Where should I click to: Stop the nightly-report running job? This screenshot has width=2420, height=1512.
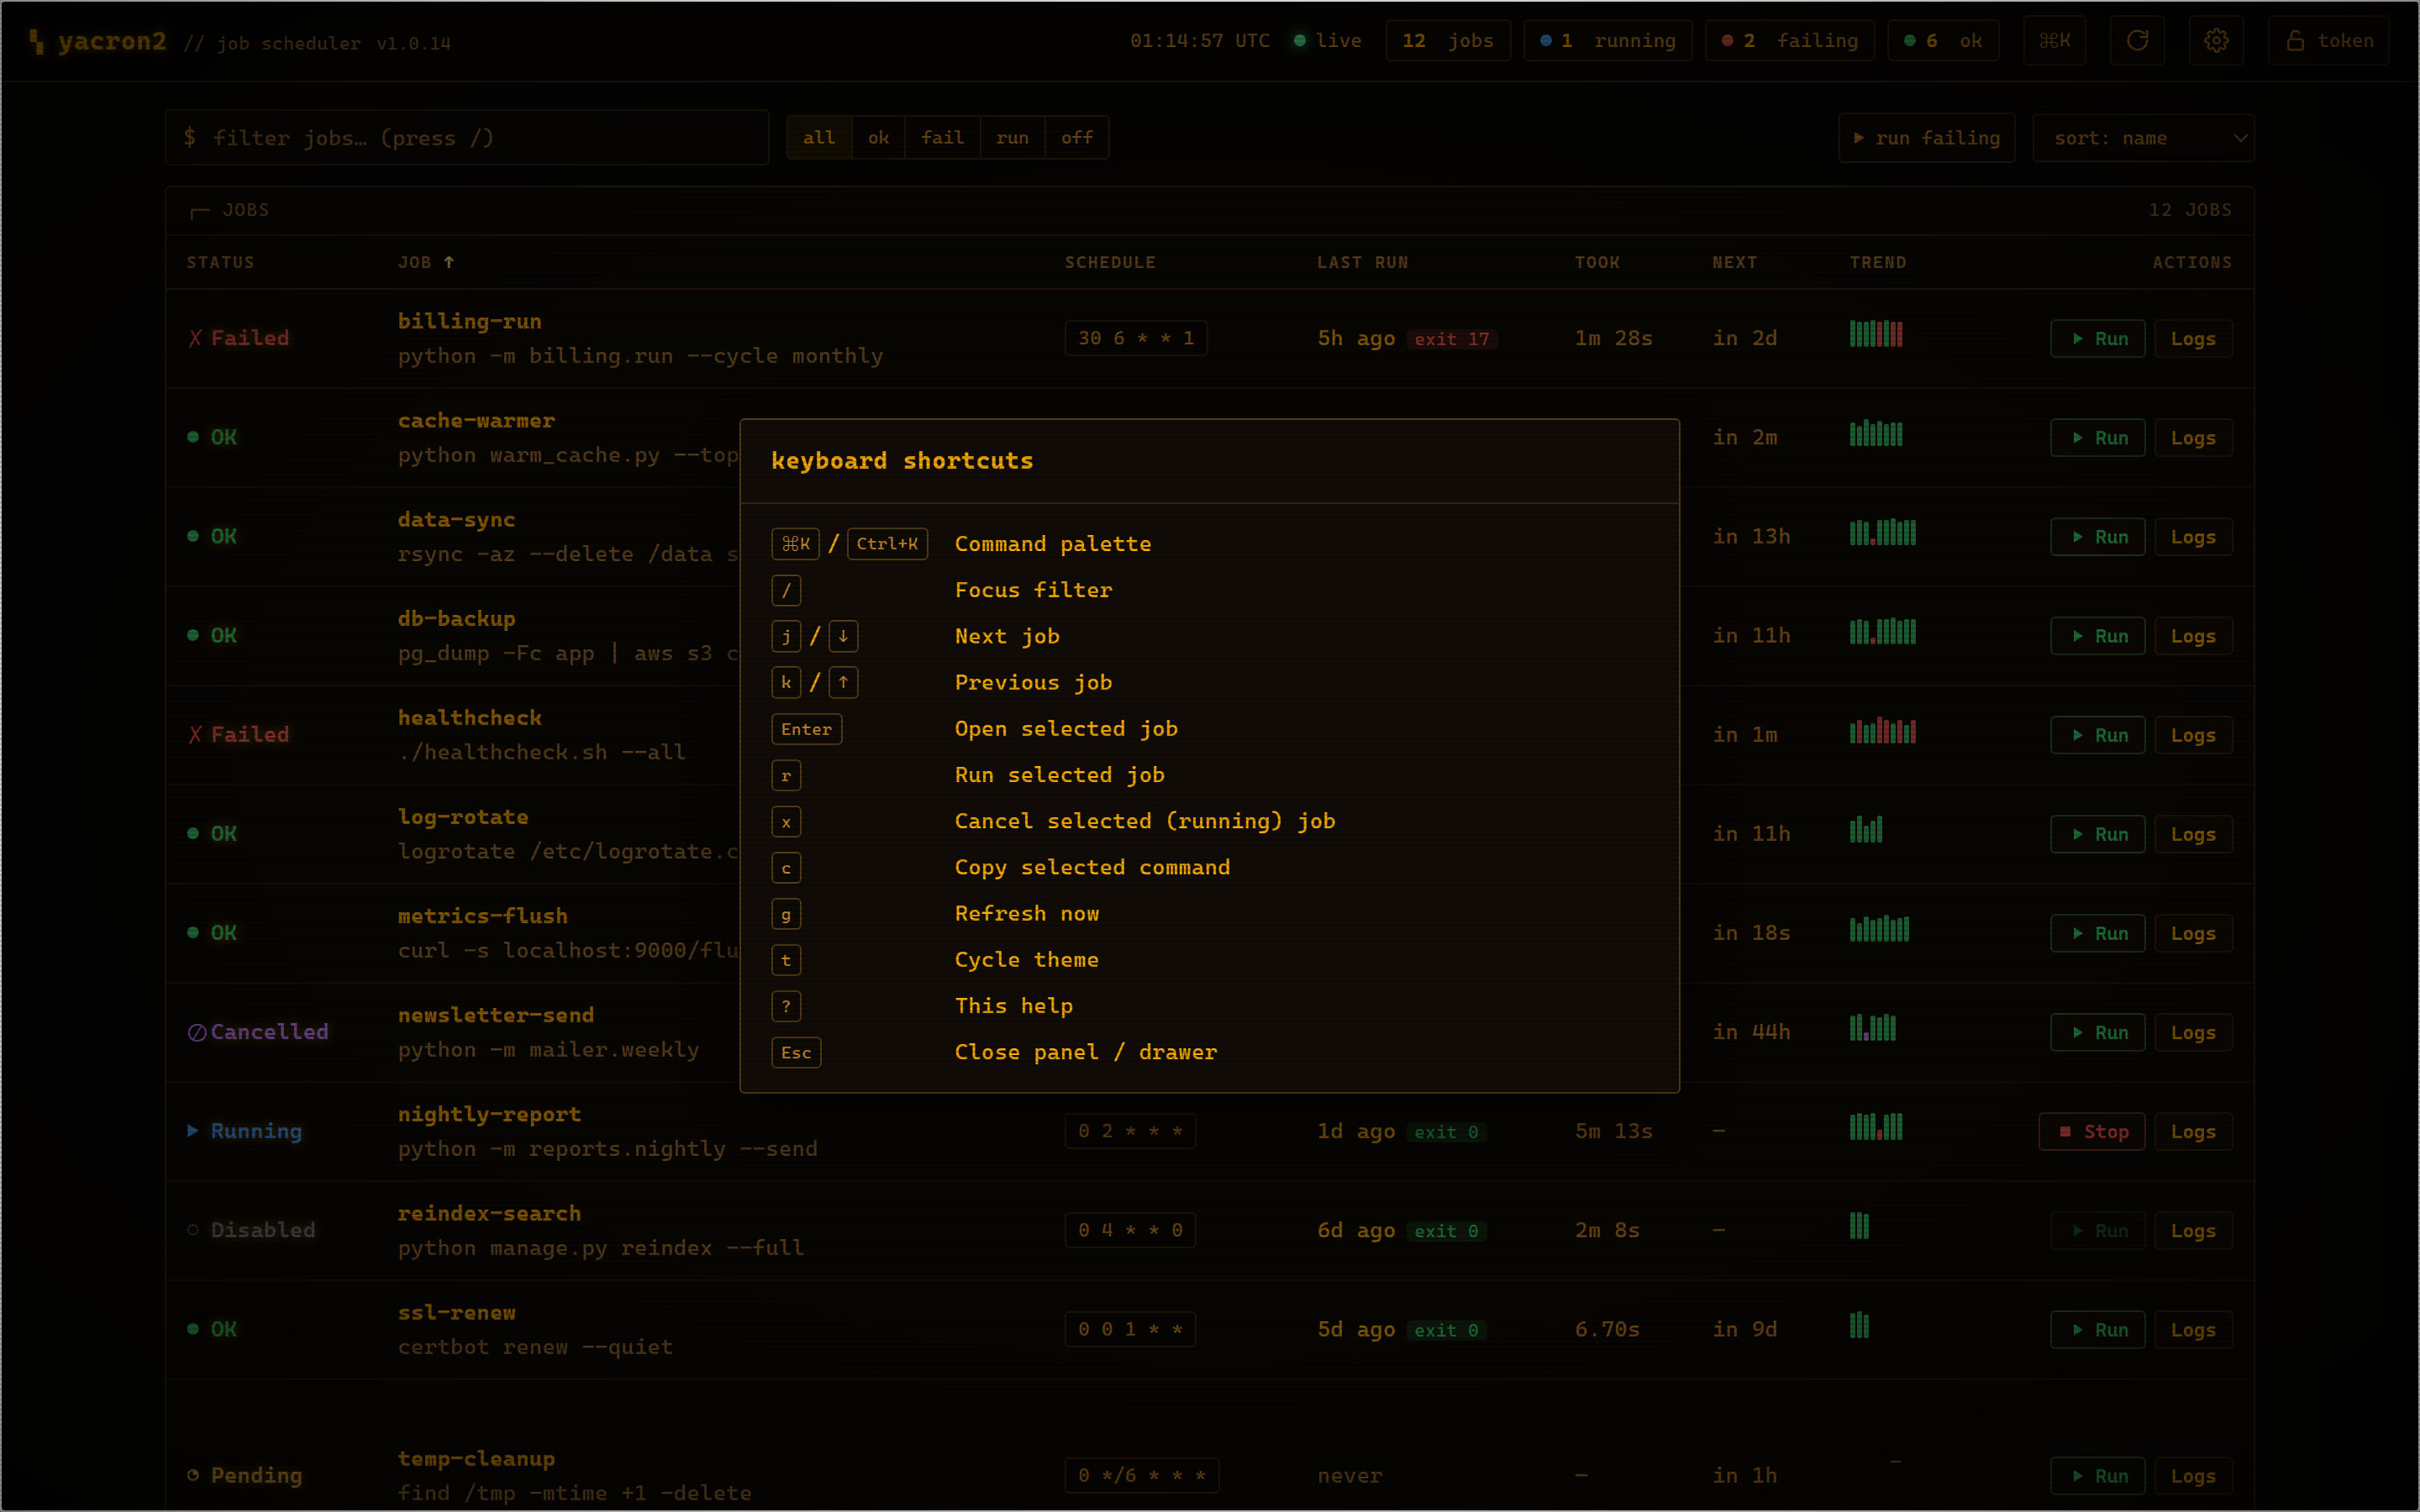pyautogui.click(x=2092, y=1131)
